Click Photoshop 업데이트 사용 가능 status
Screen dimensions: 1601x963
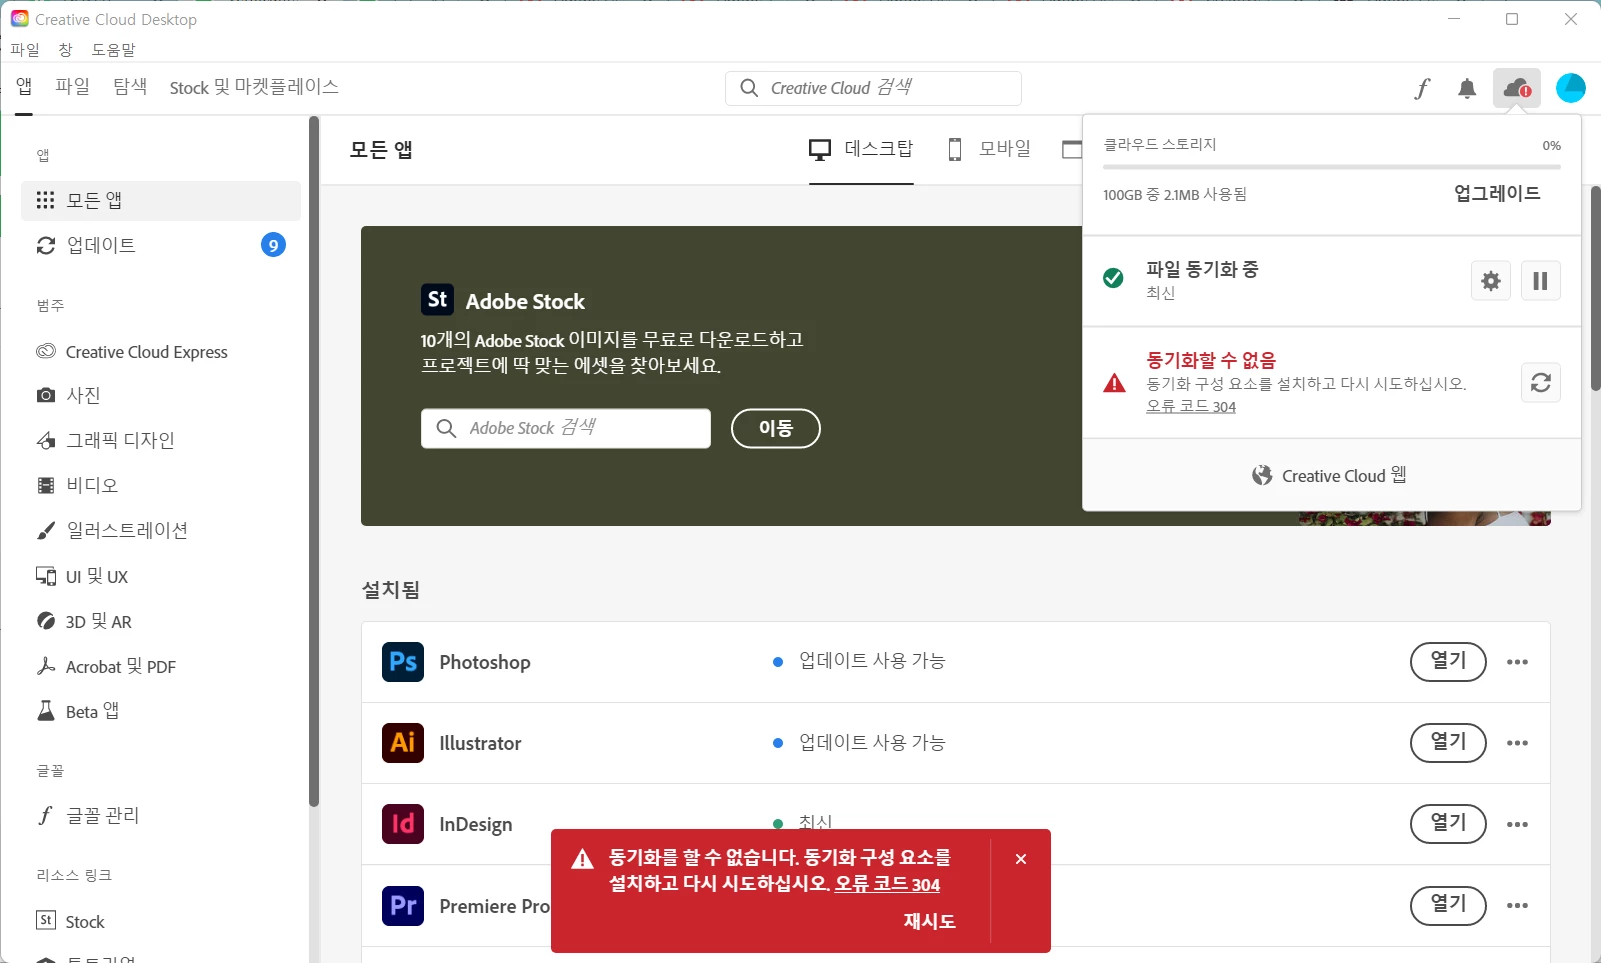860,661
